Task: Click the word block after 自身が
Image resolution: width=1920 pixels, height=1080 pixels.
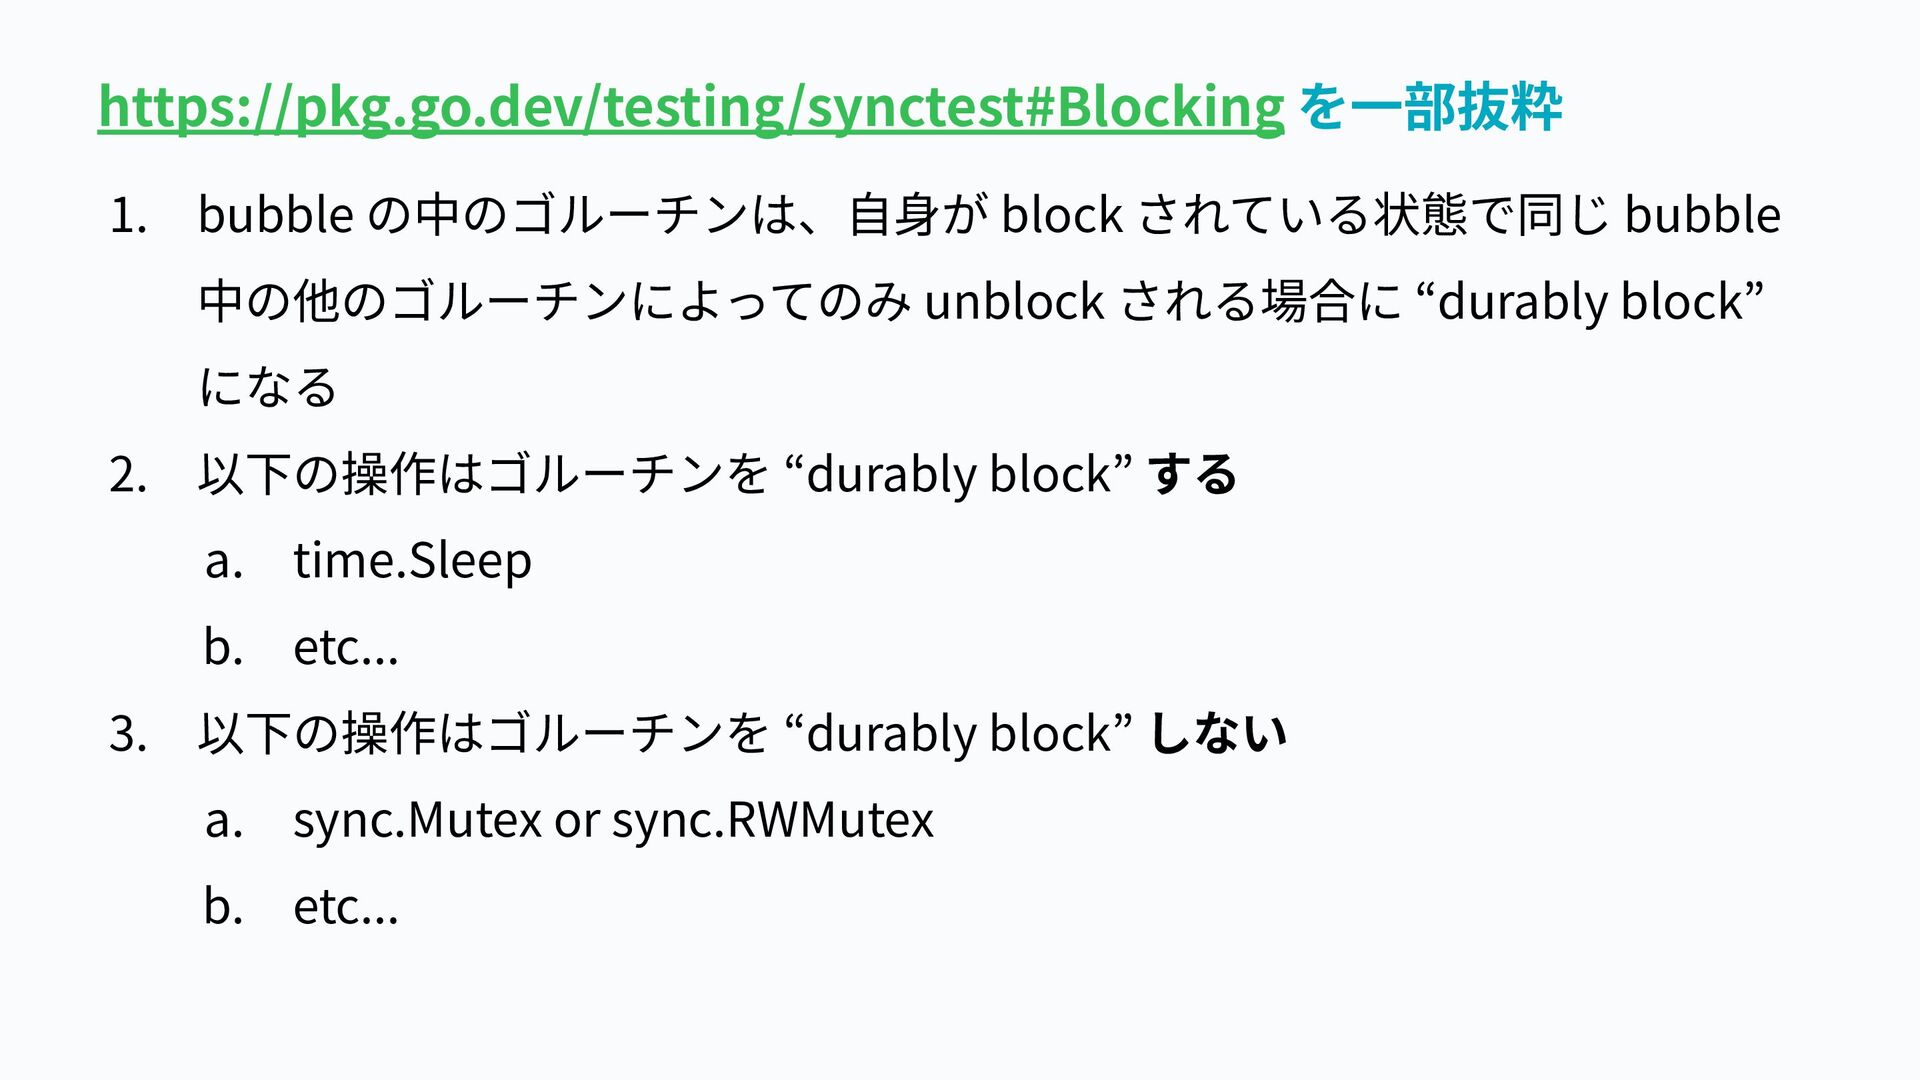Action: 1062,214
